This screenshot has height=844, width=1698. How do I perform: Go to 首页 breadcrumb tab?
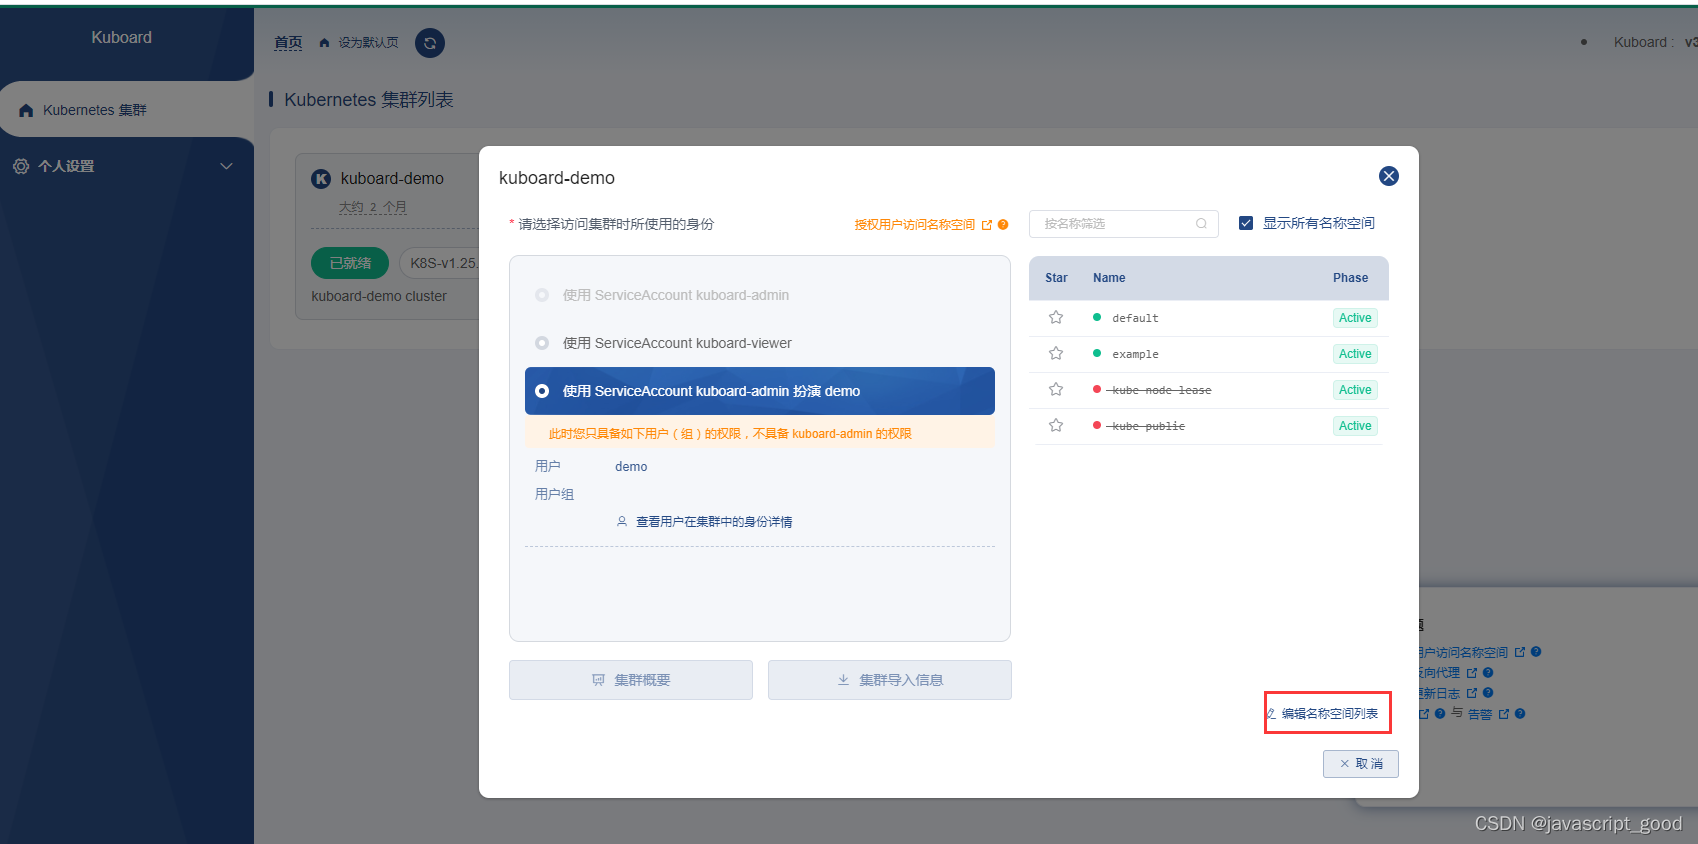coord(288,43)
